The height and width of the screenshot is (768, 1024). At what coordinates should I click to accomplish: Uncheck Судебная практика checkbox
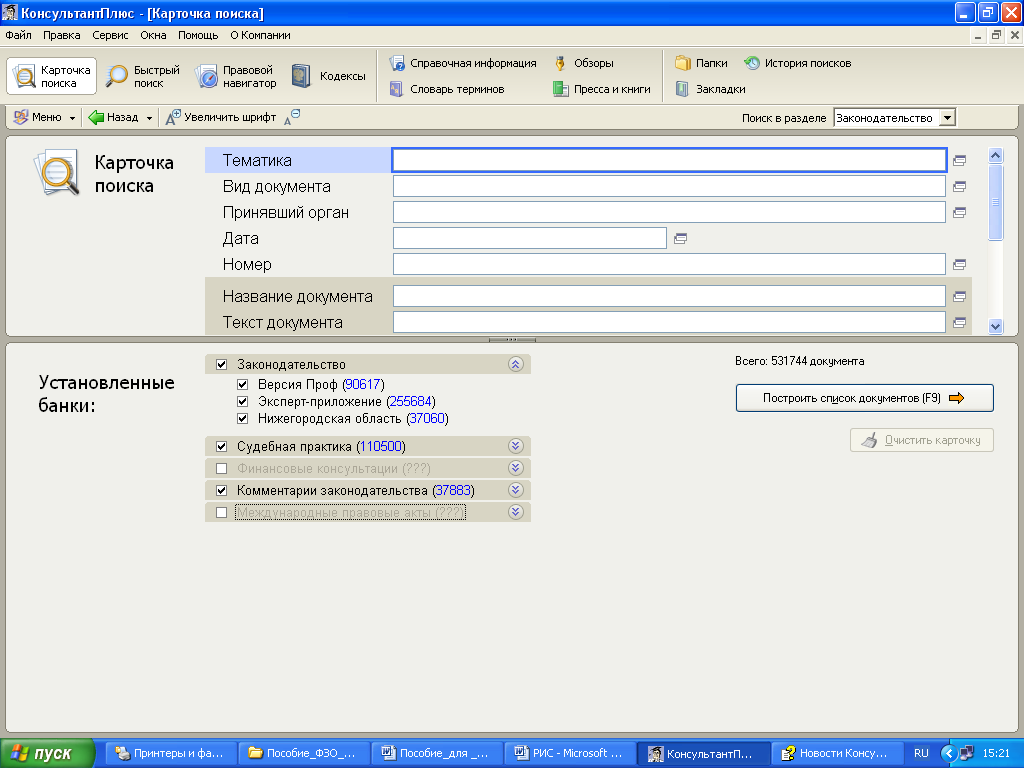[x=221, y=447]
